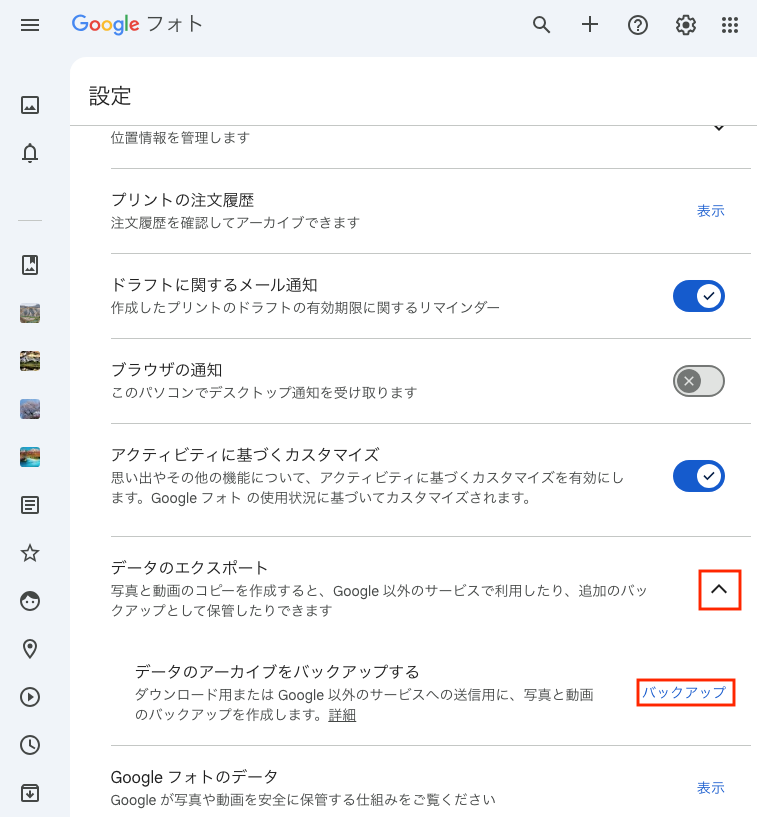Open the second sidebar album thumbnail

[x=30, y=361]
